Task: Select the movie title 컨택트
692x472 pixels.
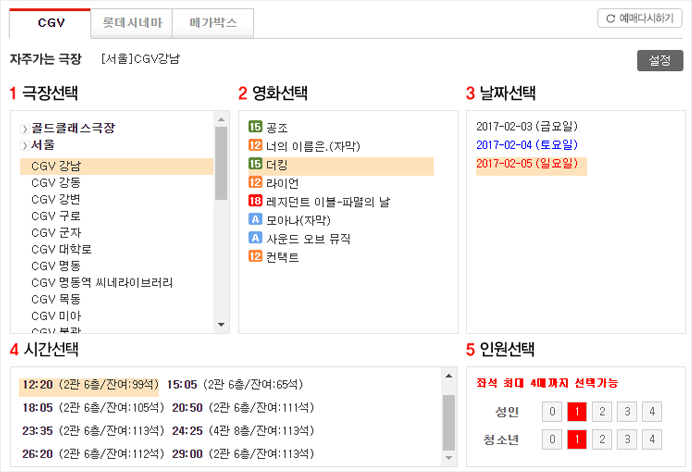Action: (282, 257)
